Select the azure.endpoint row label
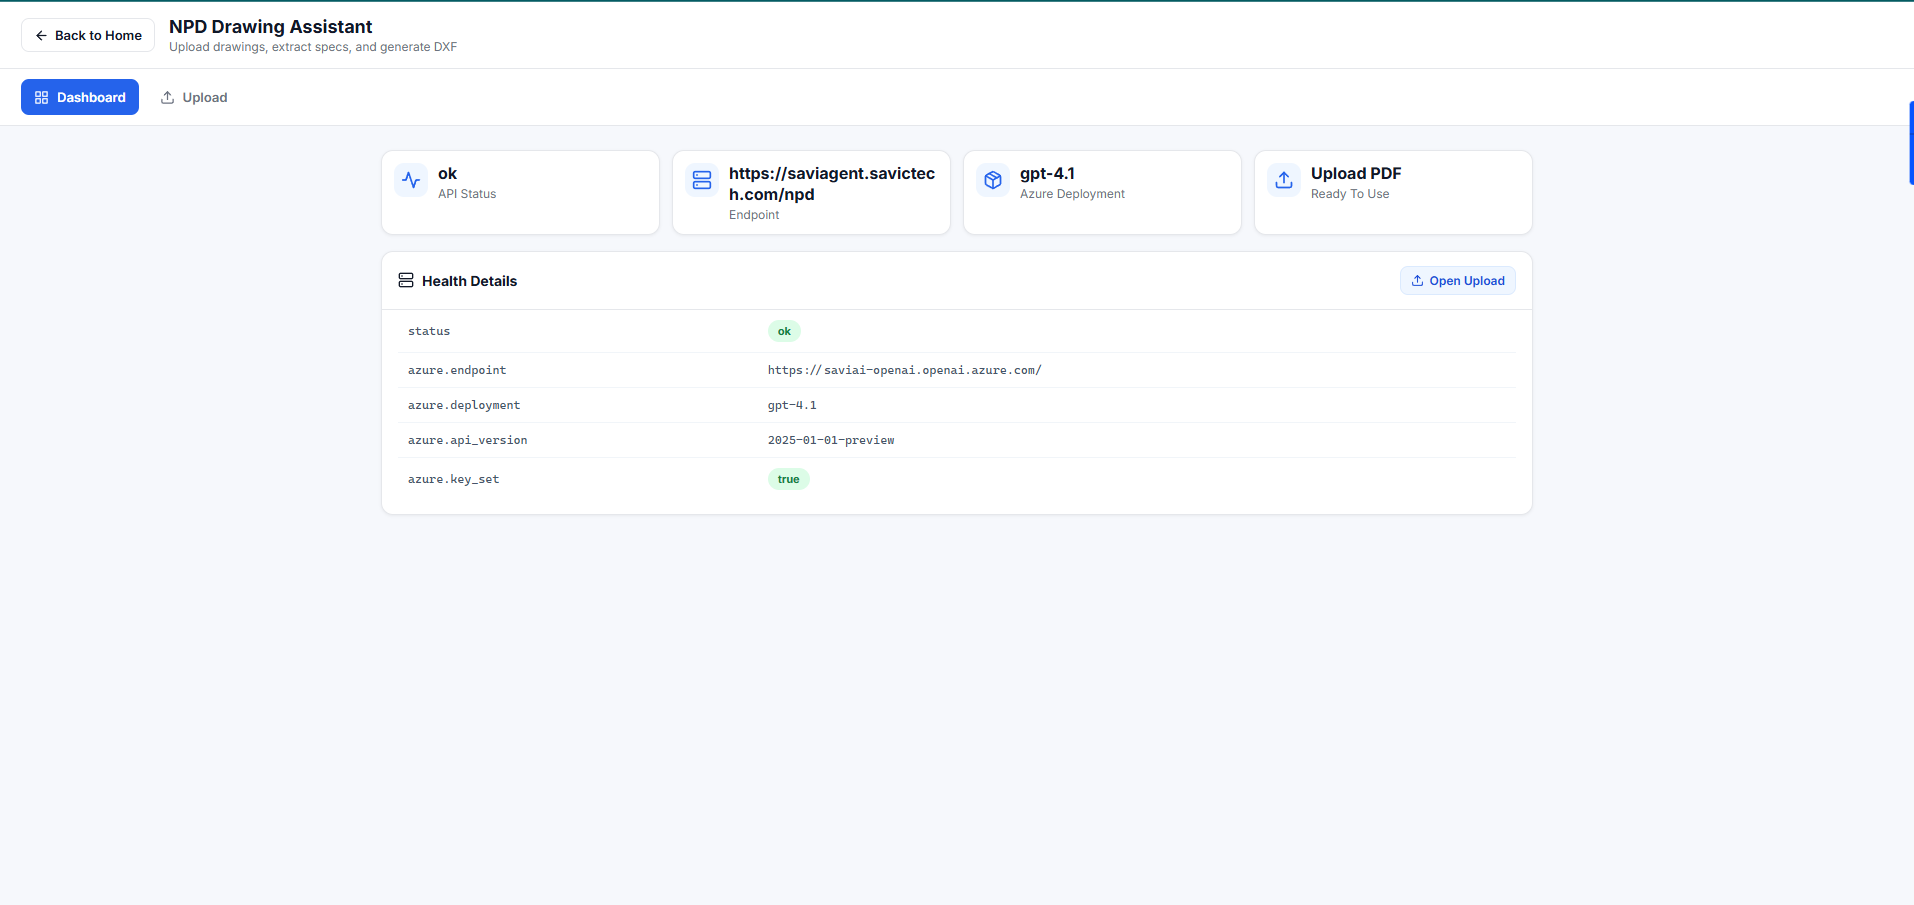 point(457,370)
